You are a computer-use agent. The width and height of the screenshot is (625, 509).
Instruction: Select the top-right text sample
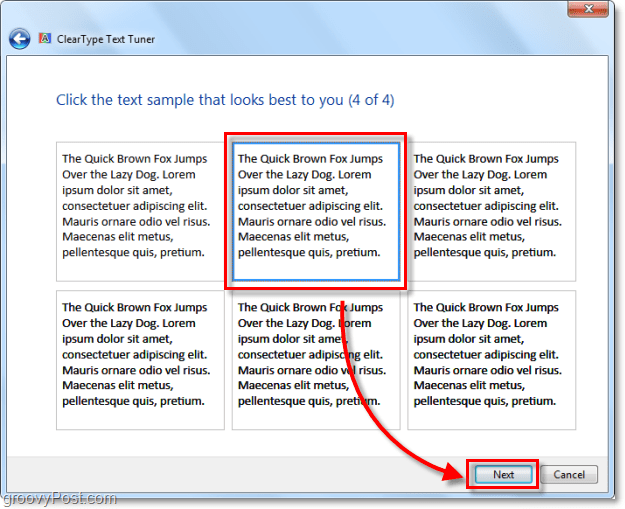click(x=491, y=212)
